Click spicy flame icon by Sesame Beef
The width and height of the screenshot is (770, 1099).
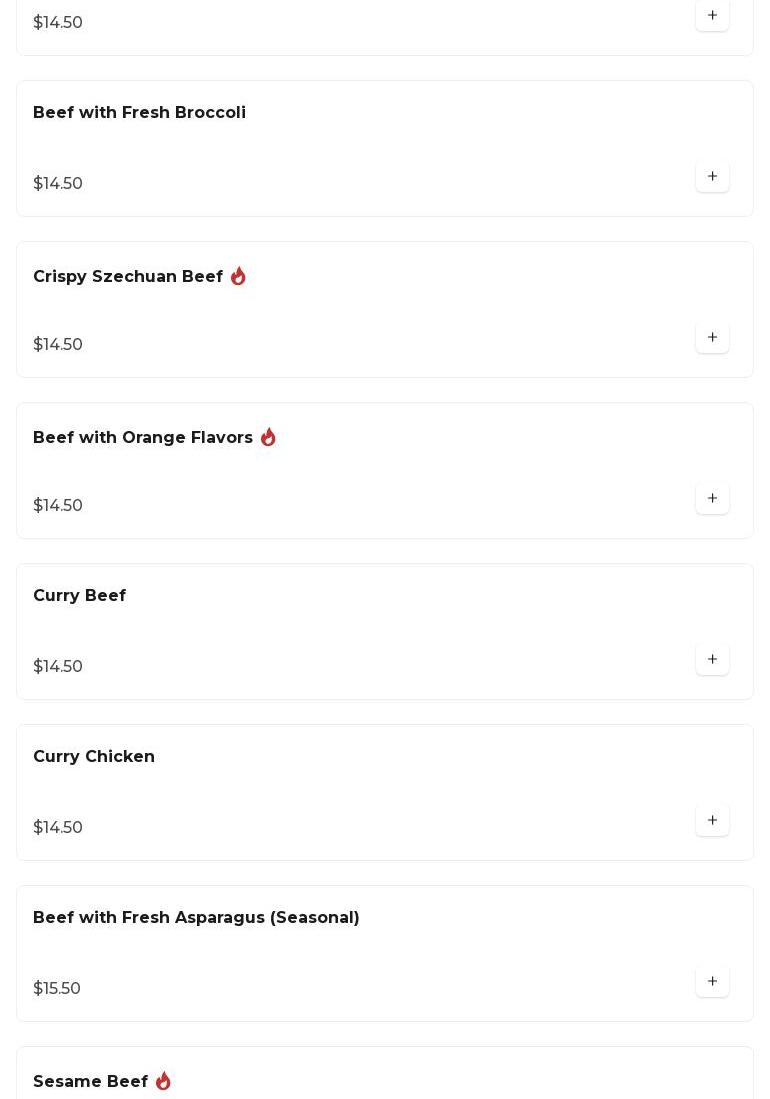click(163, 1081)
